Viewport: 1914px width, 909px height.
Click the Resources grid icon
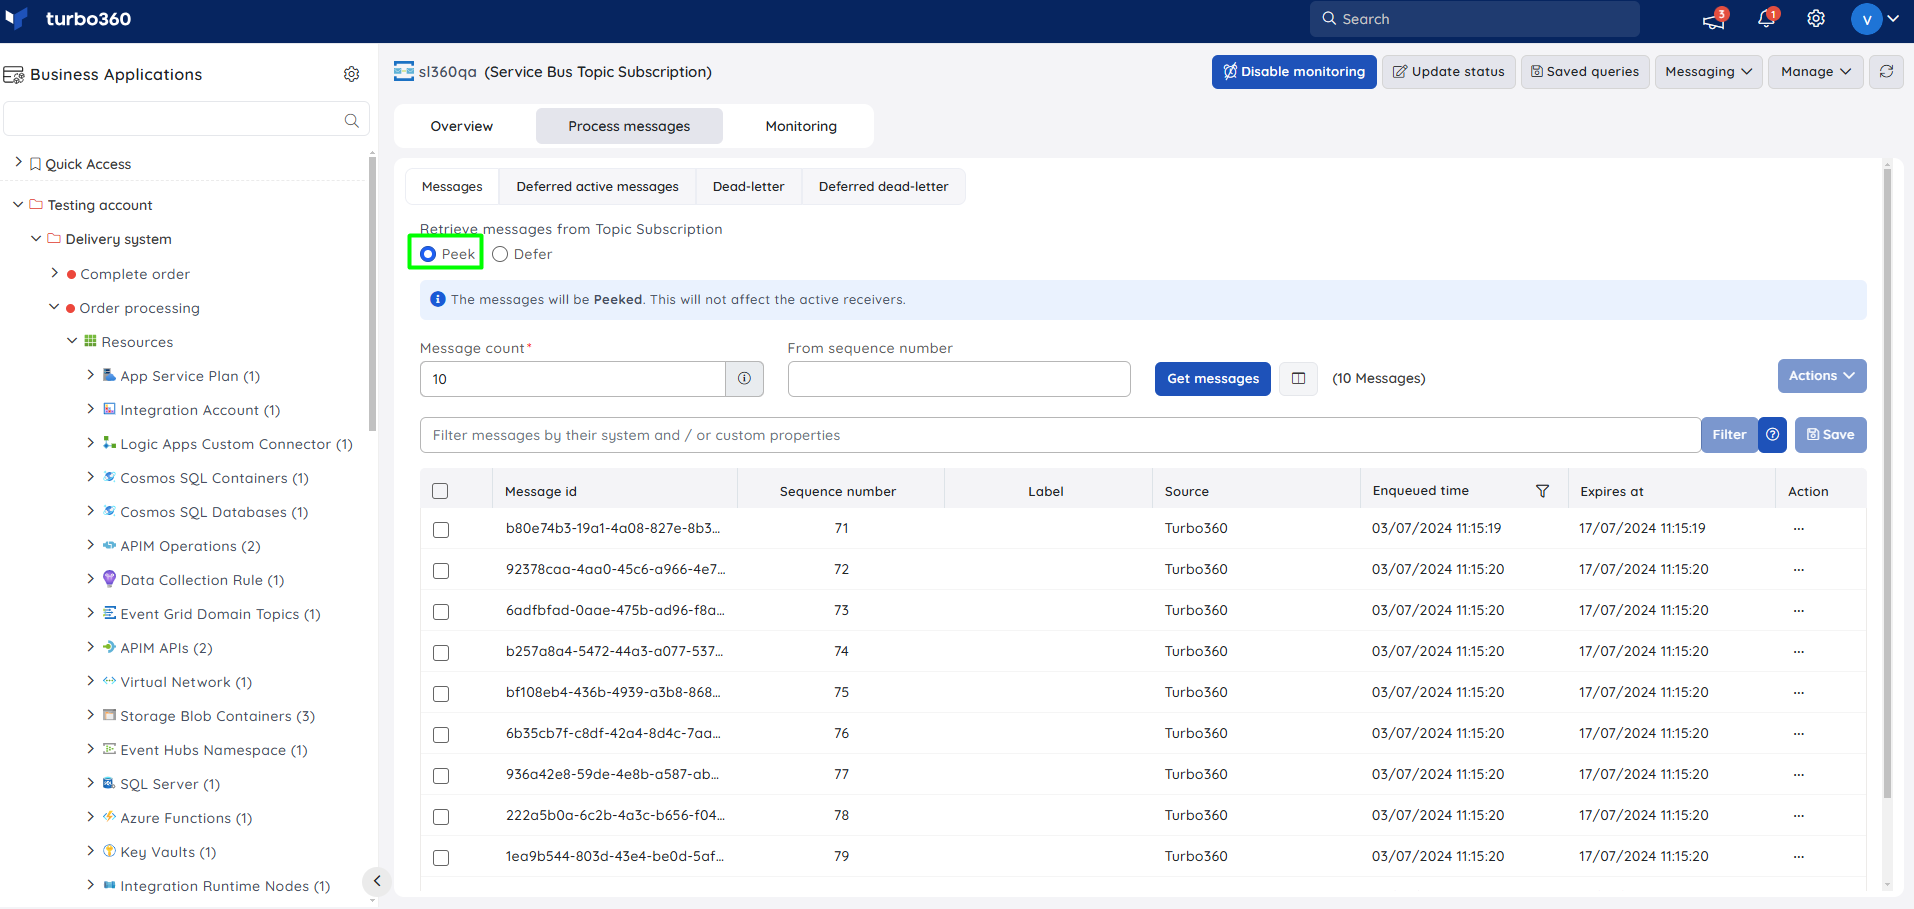click(x=90, y=341)
